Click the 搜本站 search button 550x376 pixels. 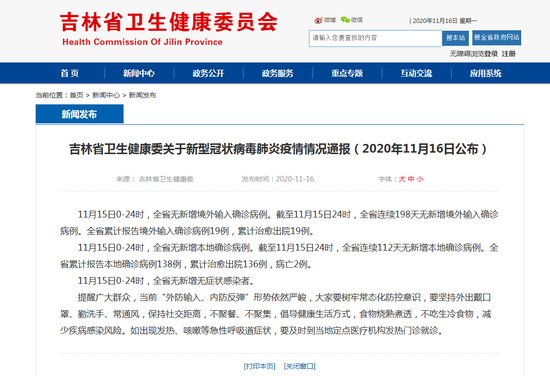pos(455,38)
